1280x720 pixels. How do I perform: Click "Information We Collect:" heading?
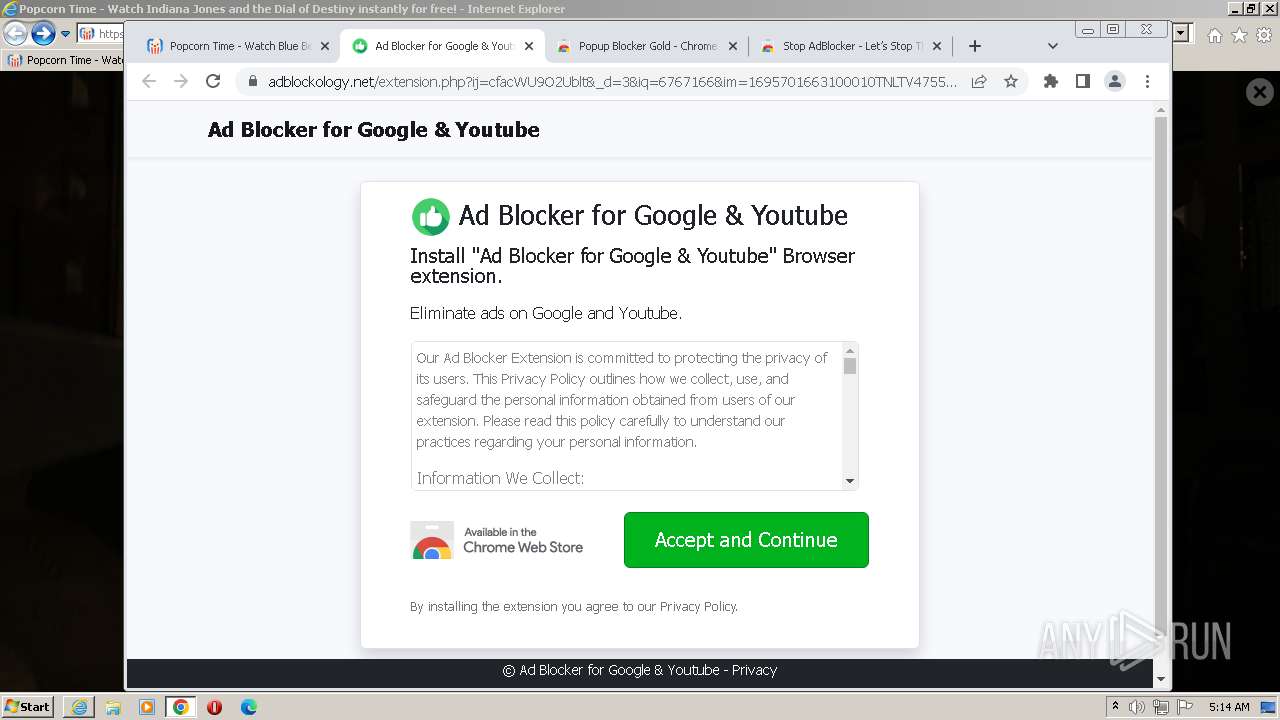[500, 478]
